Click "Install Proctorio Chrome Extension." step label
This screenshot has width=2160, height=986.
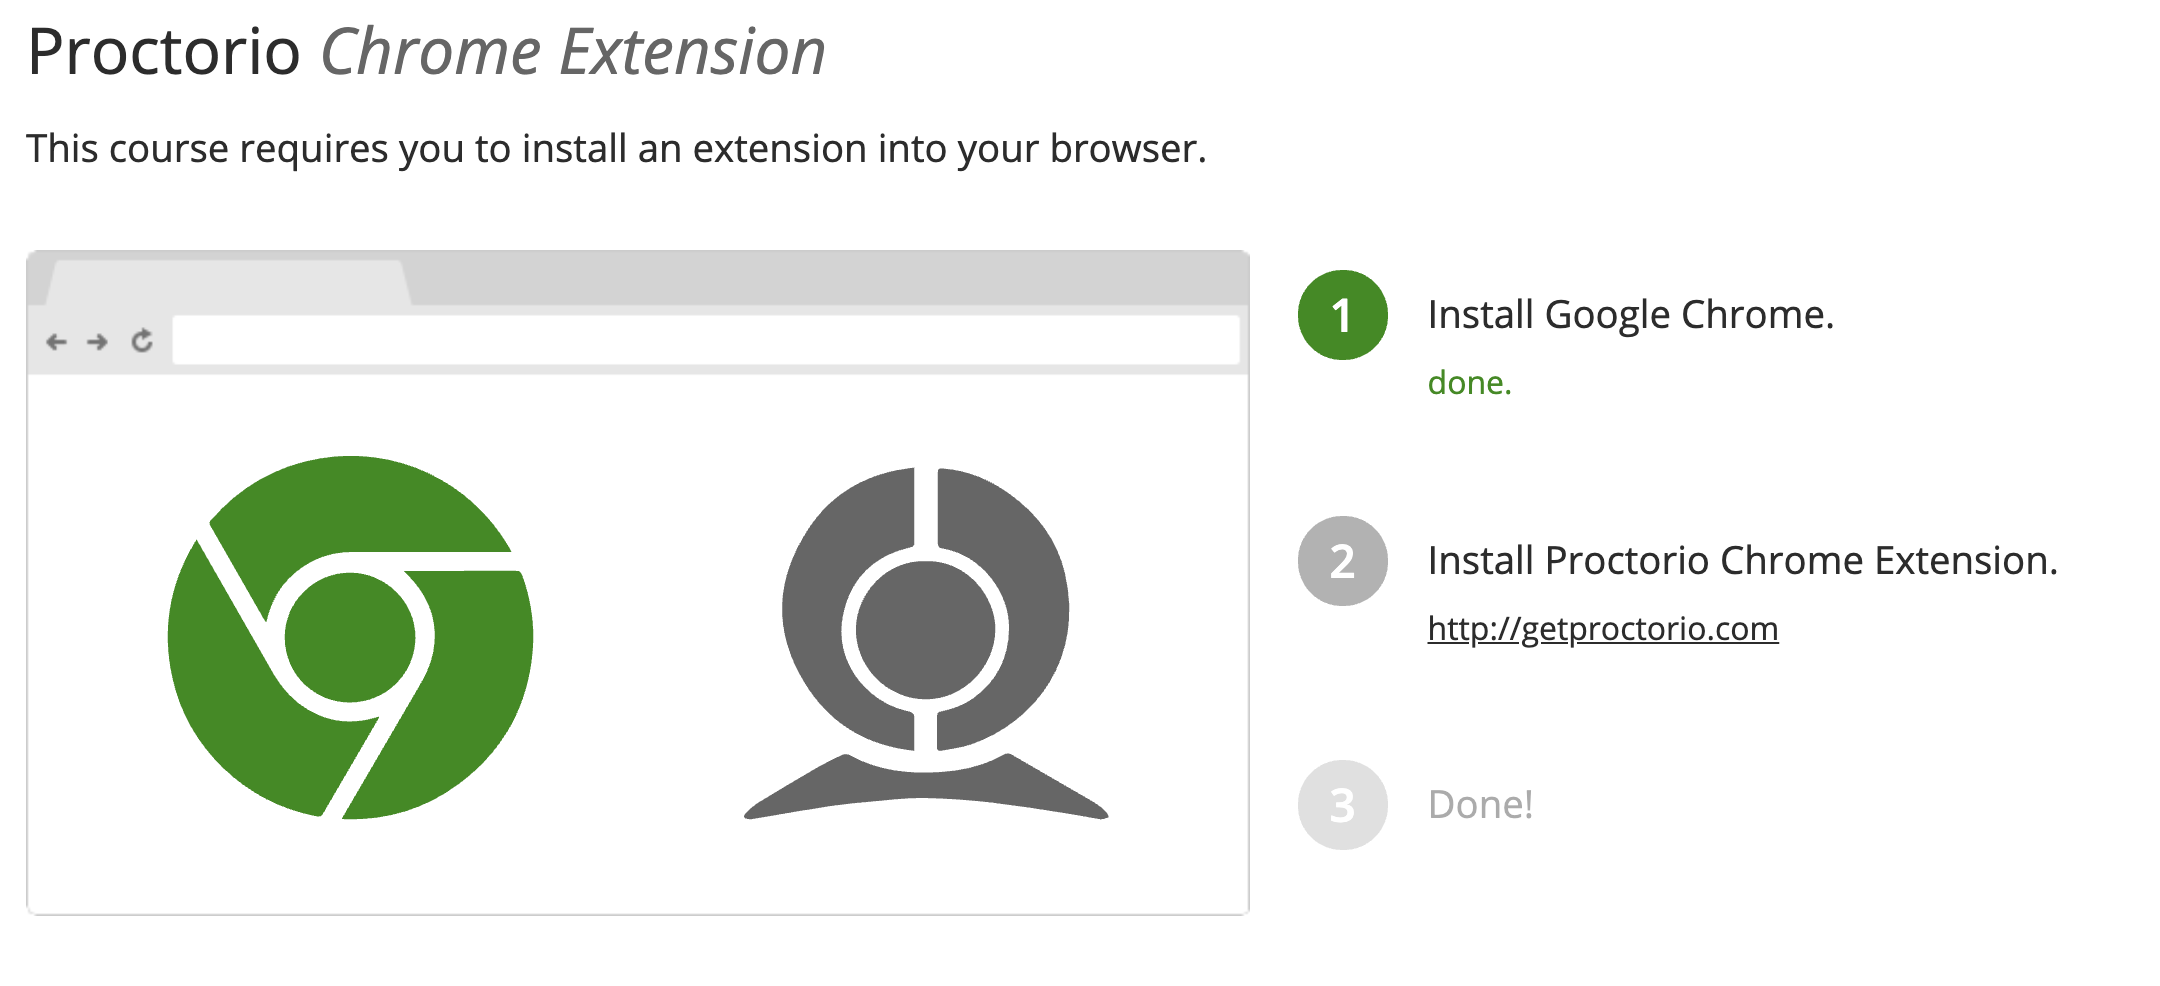click(x=1742, y=561)
